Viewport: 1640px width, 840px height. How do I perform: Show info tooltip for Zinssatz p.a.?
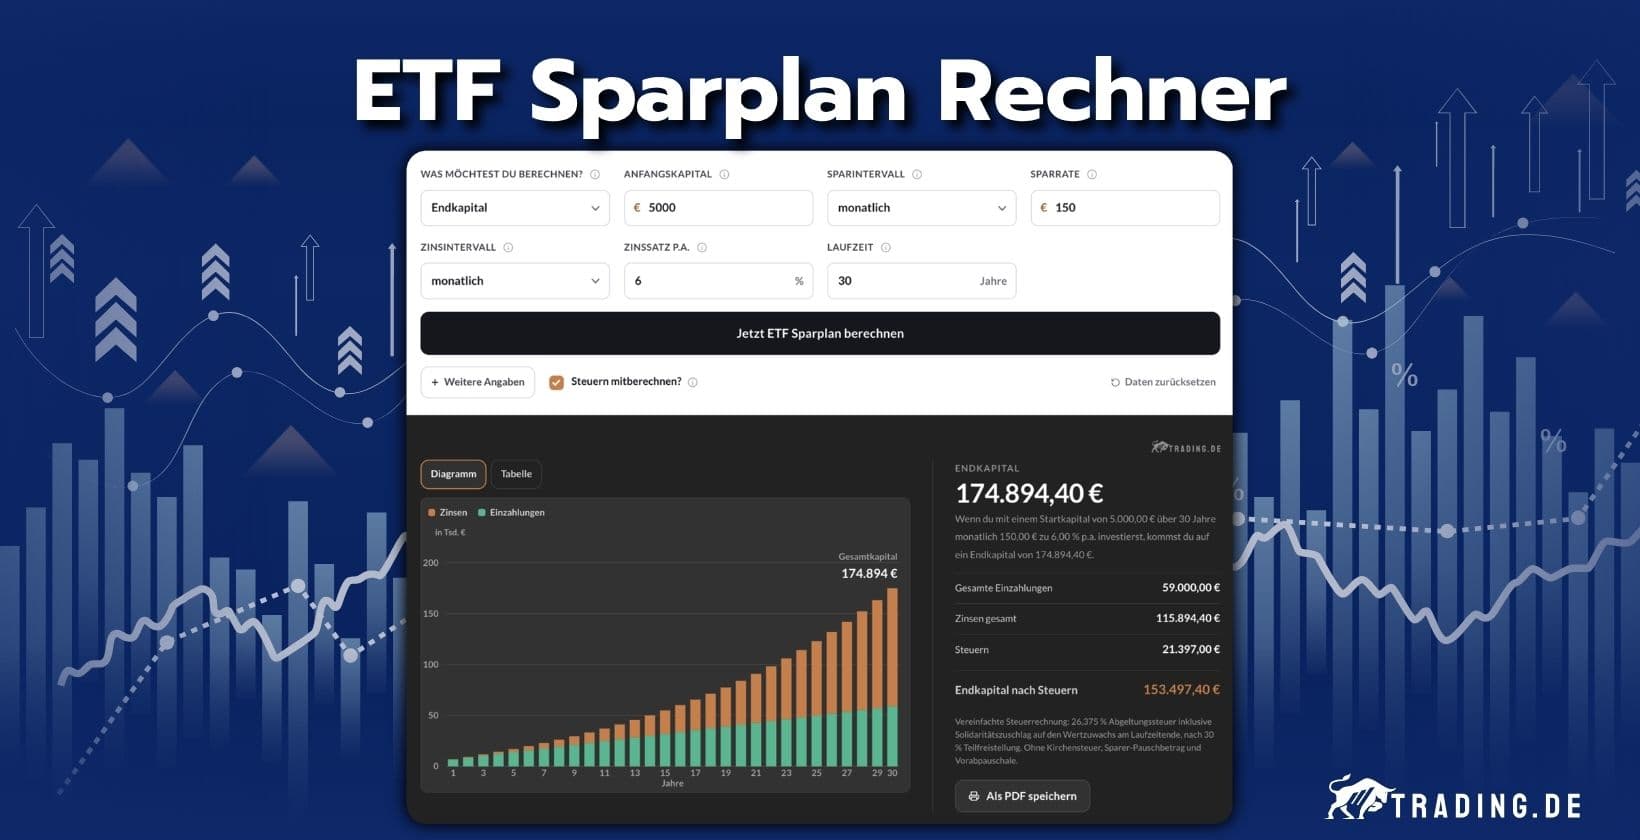[x=702, y=247]
